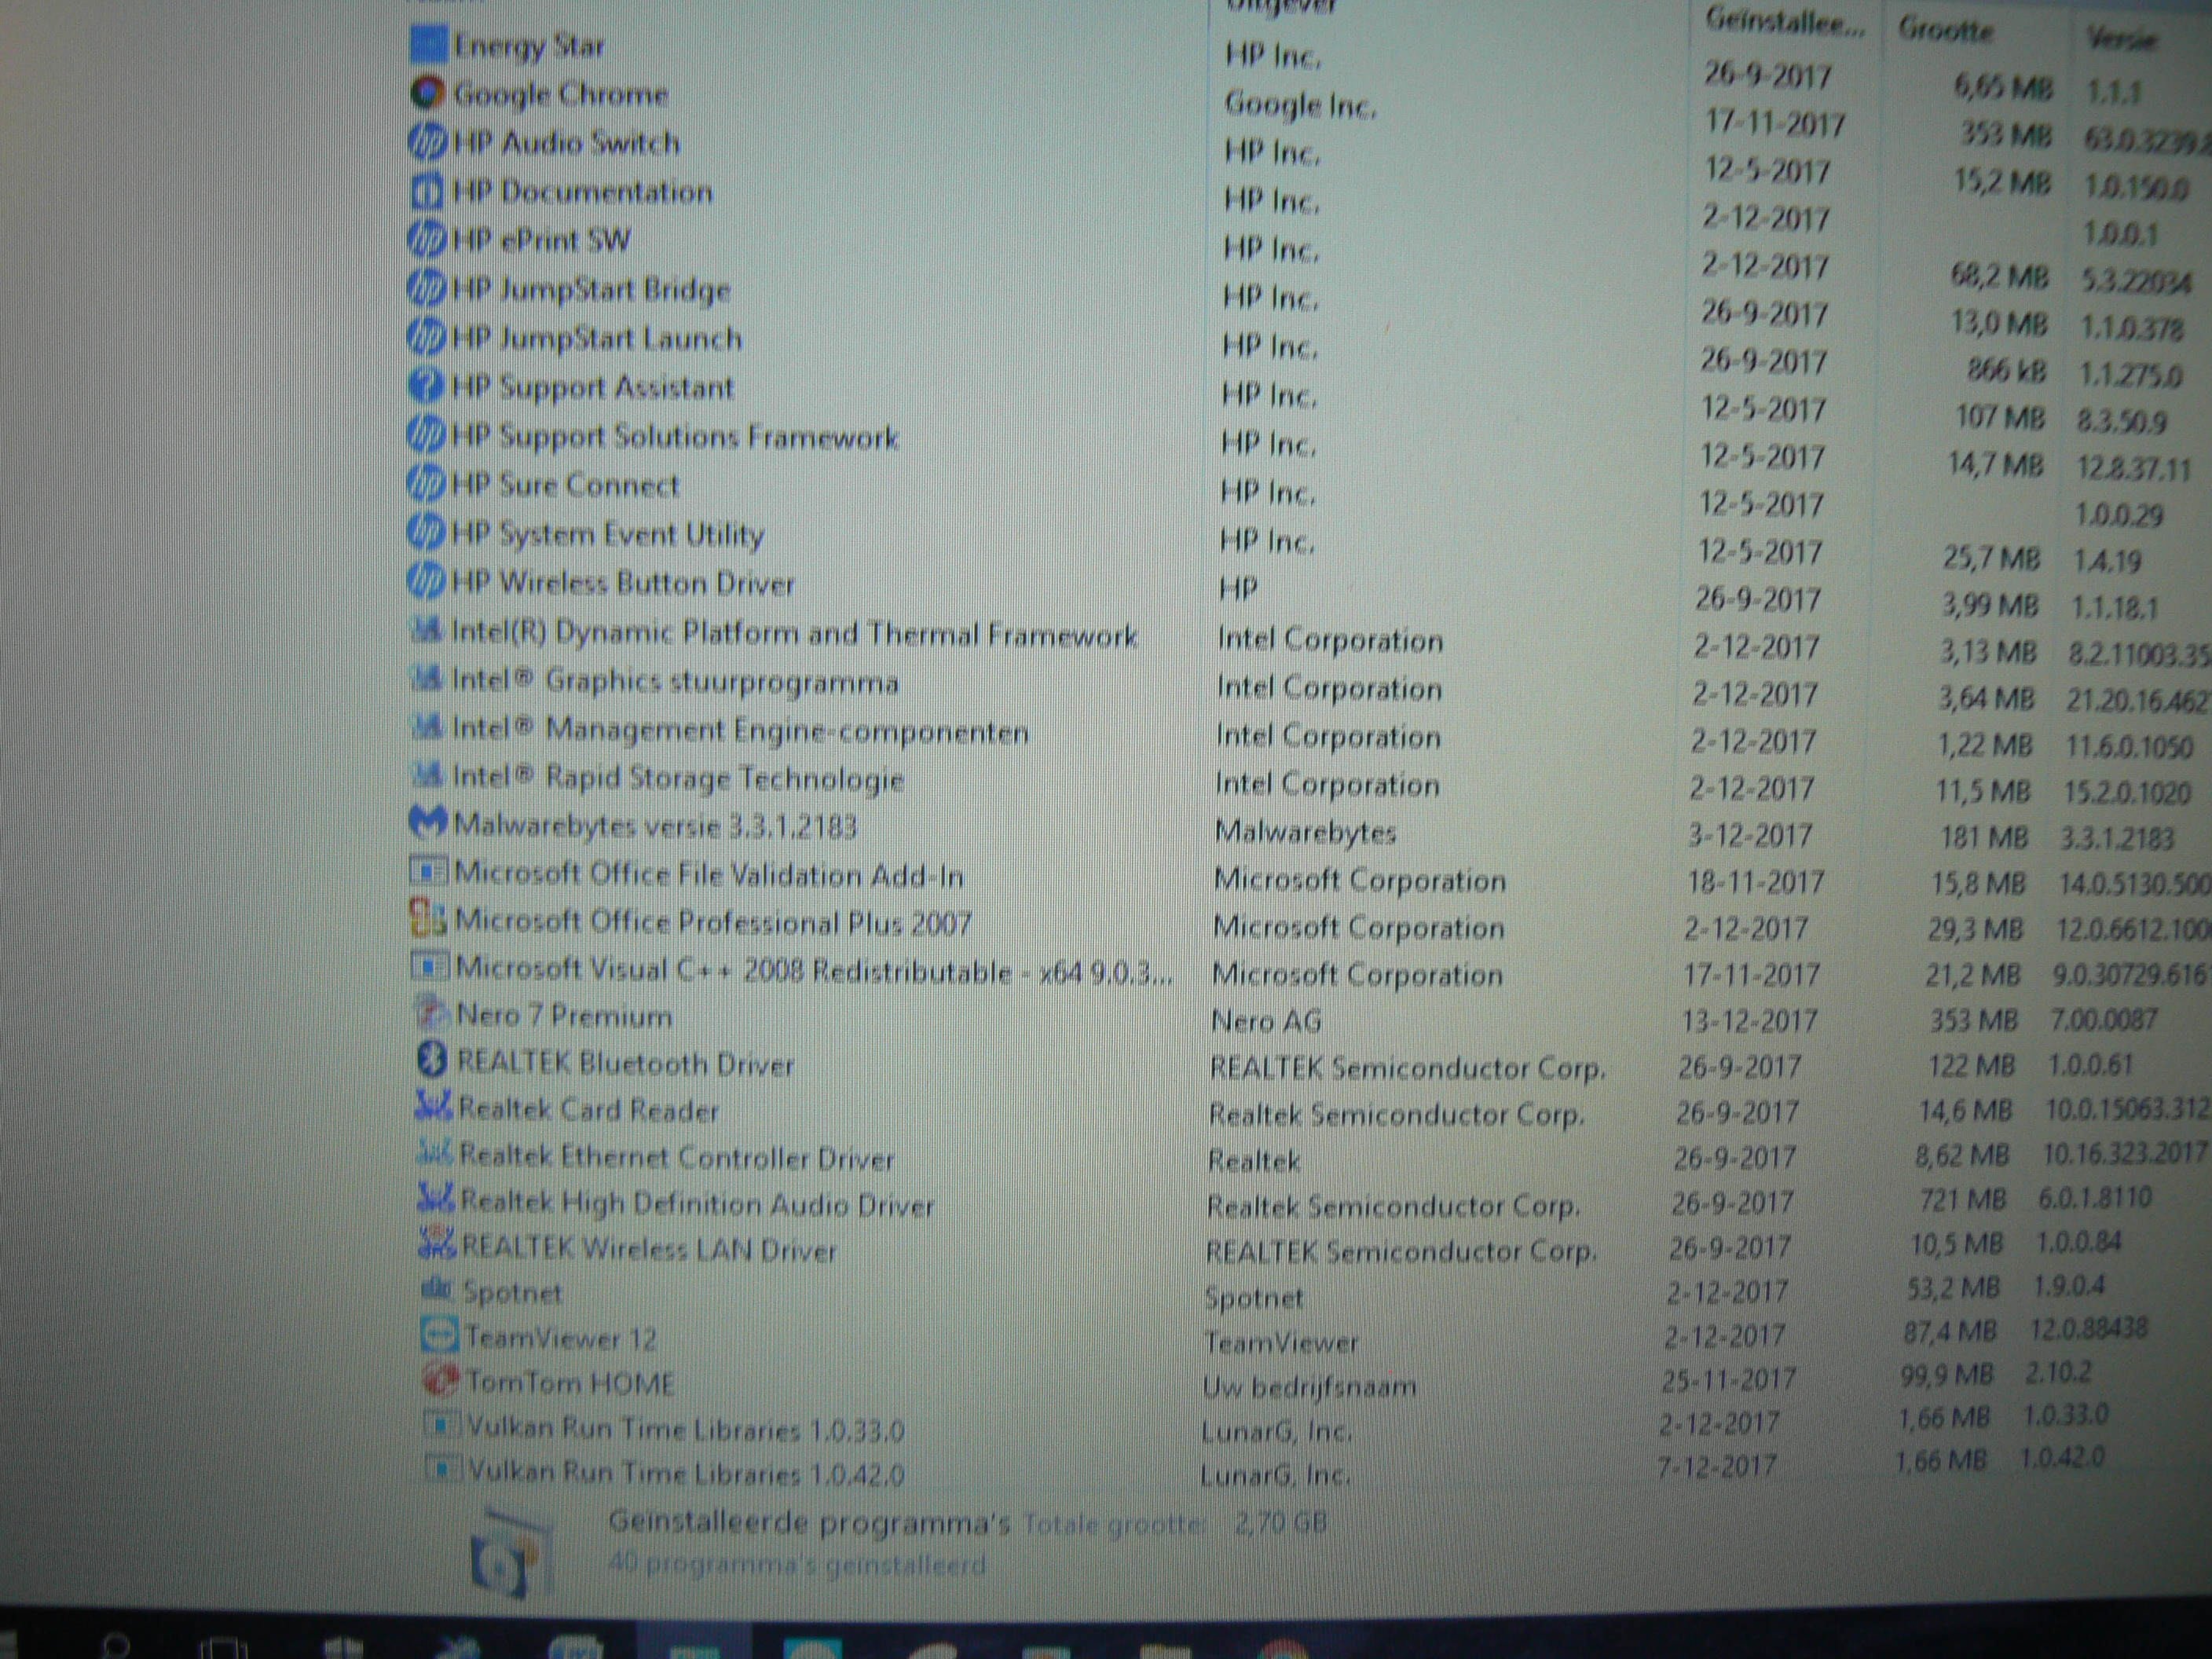Click publisher Malwarebytes cell
This screenshot has height=1659, width=2212.
pyautogui.click(x=1305, y=832)
